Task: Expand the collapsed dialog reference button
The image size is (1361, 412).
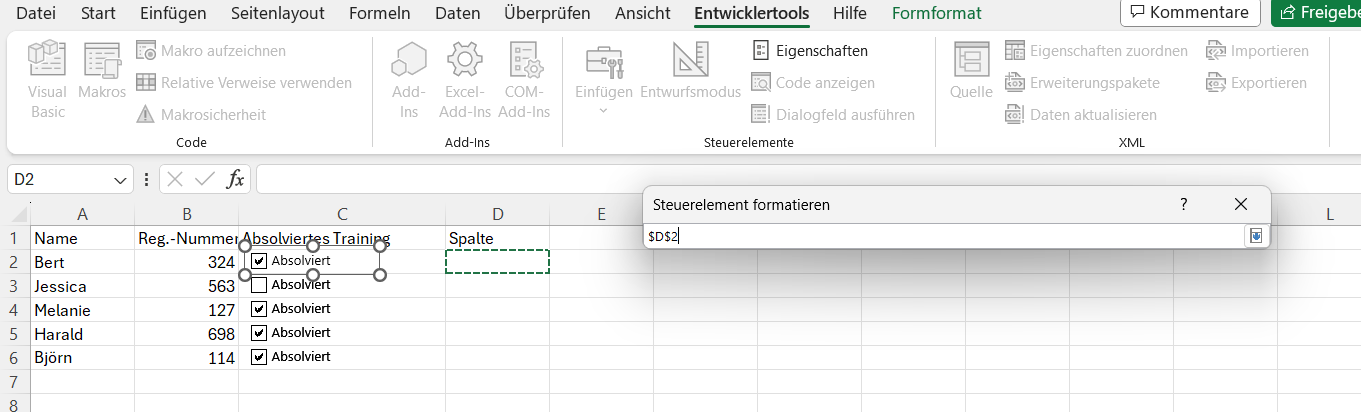Action: (x=1256, y=236)
